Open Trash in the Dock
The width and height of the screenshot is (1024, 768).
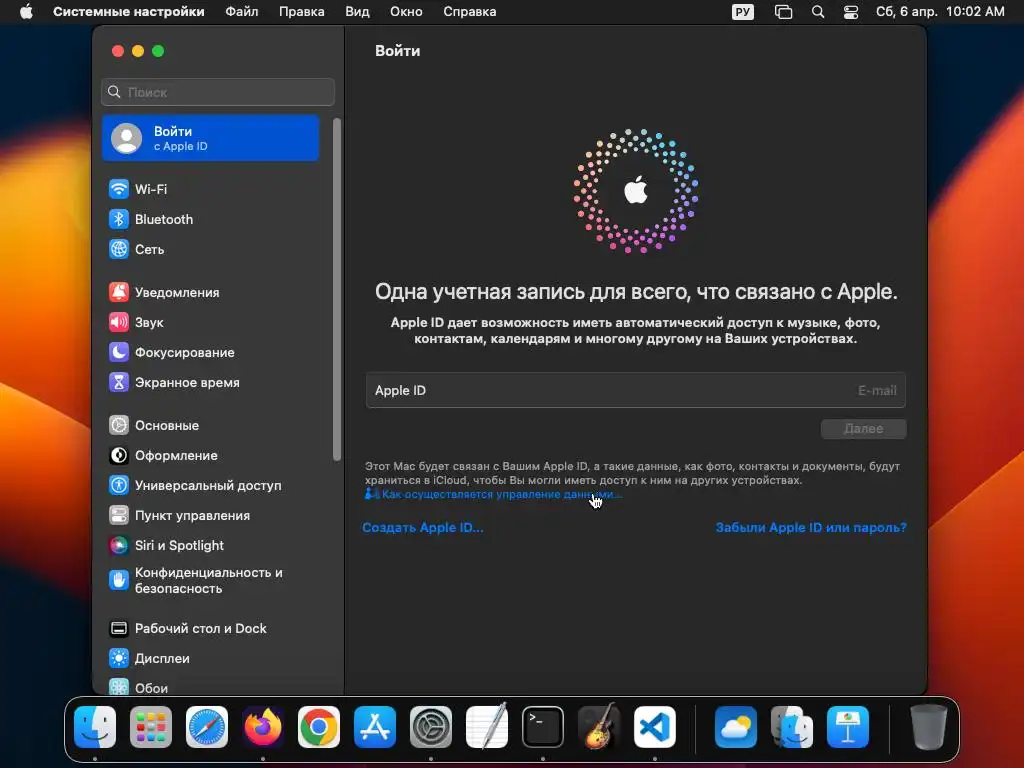pyautogui.click(x=929, y=727)
